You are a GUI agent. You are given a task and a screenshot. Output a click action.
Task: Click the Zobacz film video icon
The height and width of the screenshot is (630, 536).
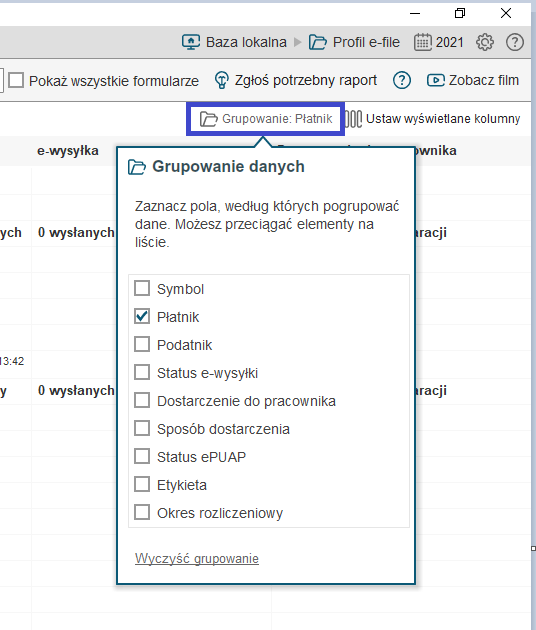(436, 80)
